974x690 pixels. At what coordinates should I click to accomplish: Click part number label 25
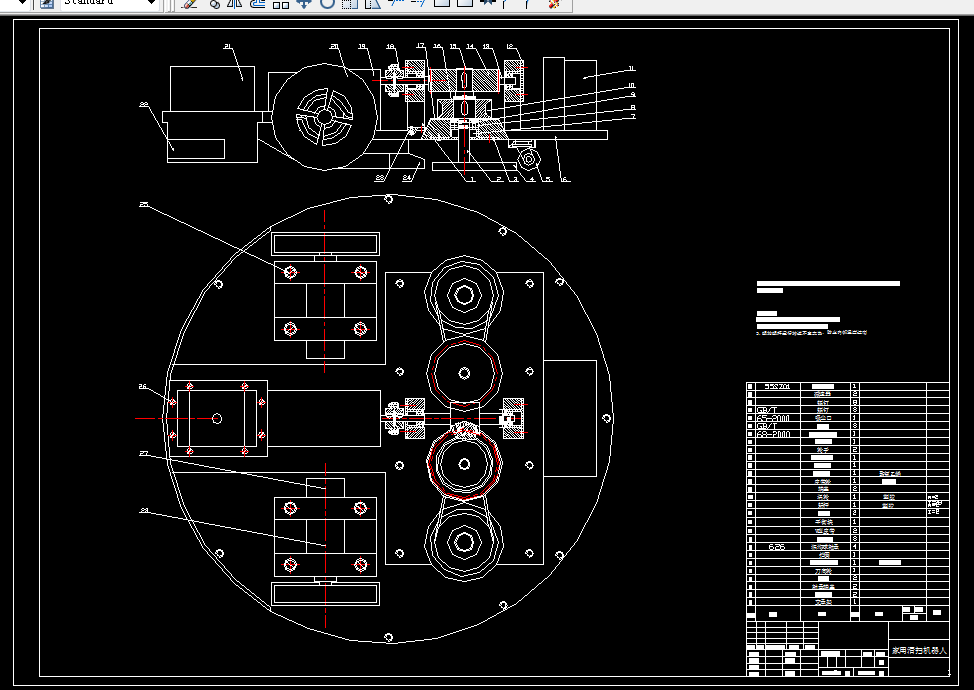pos(143,204)
